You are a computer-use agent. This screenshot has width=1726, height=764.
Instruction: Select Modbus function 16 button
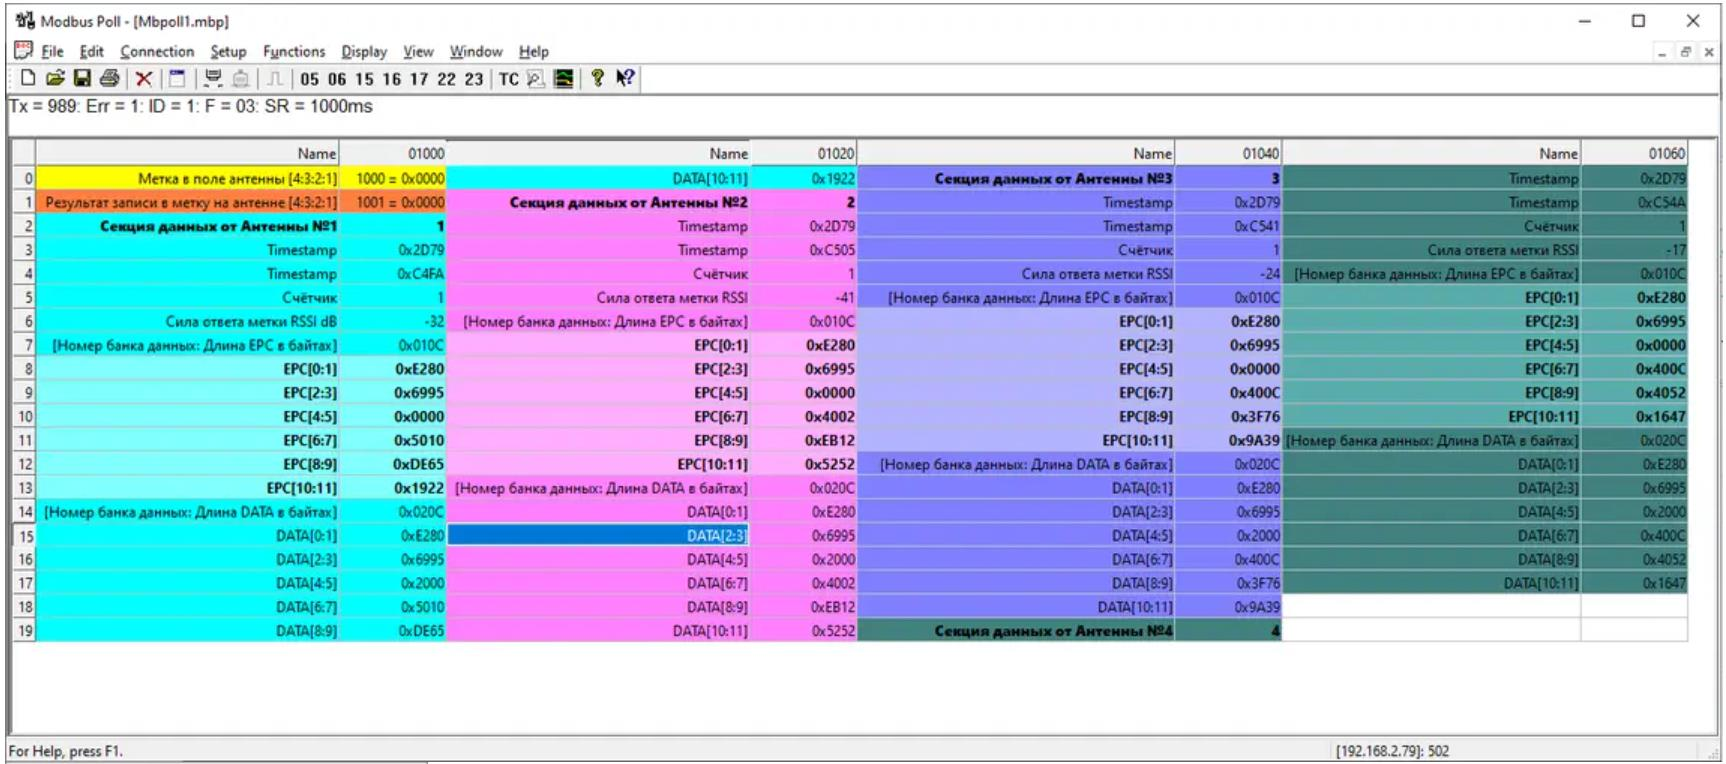click(x=391, y=79)
